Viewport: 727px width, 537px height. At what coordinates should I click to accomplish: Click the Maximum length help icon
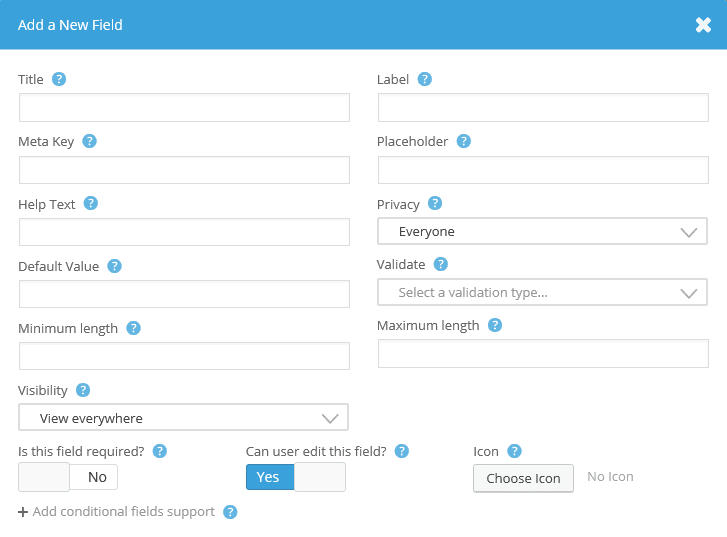[495, 325]
